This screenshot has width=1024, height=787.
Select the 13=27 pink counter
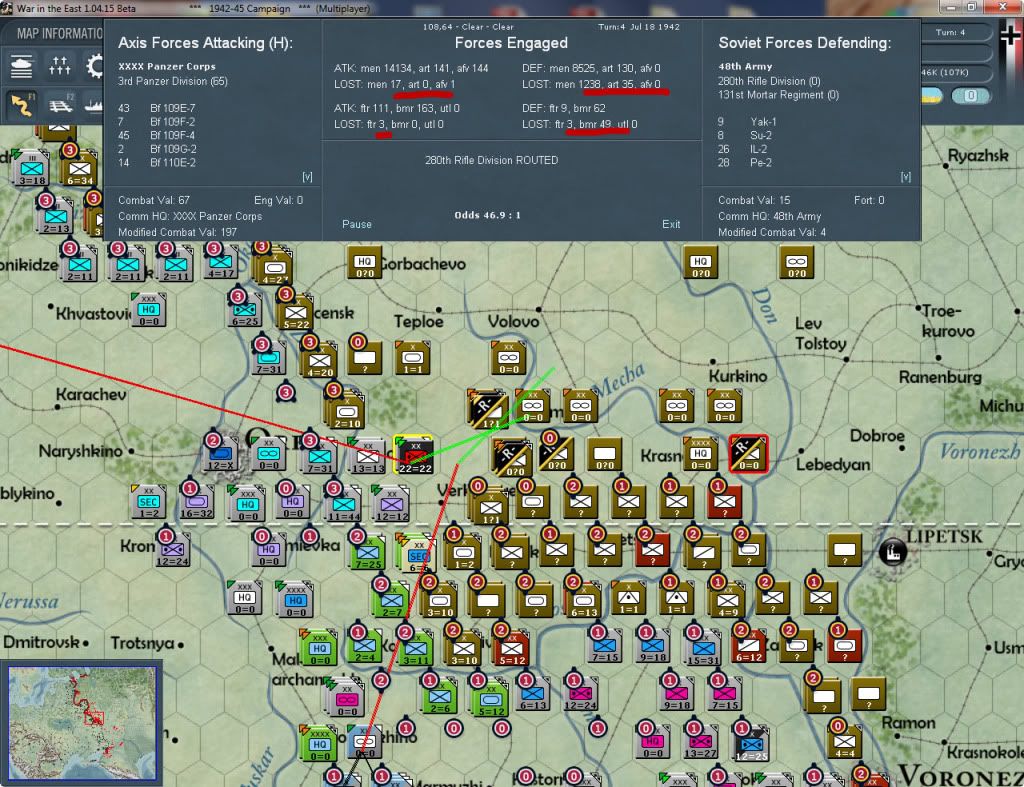(701, 741)
